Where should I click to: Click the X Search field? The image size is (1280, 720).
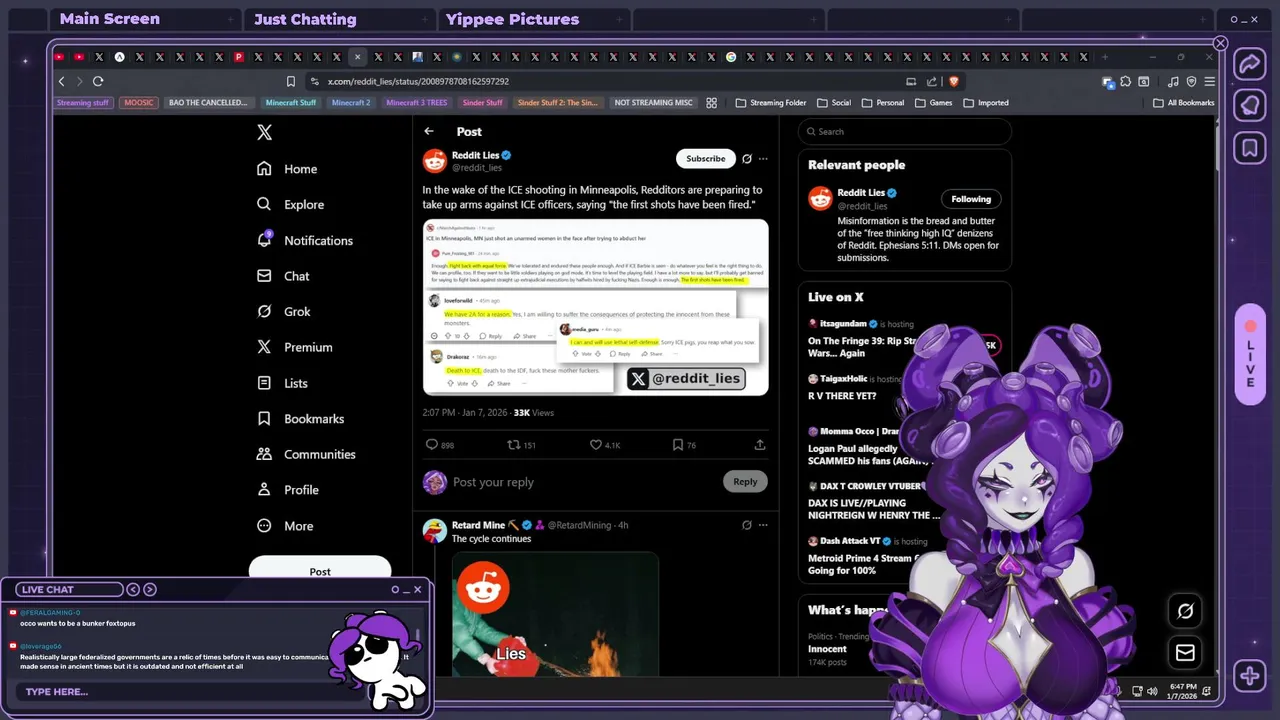click(905, 131)
